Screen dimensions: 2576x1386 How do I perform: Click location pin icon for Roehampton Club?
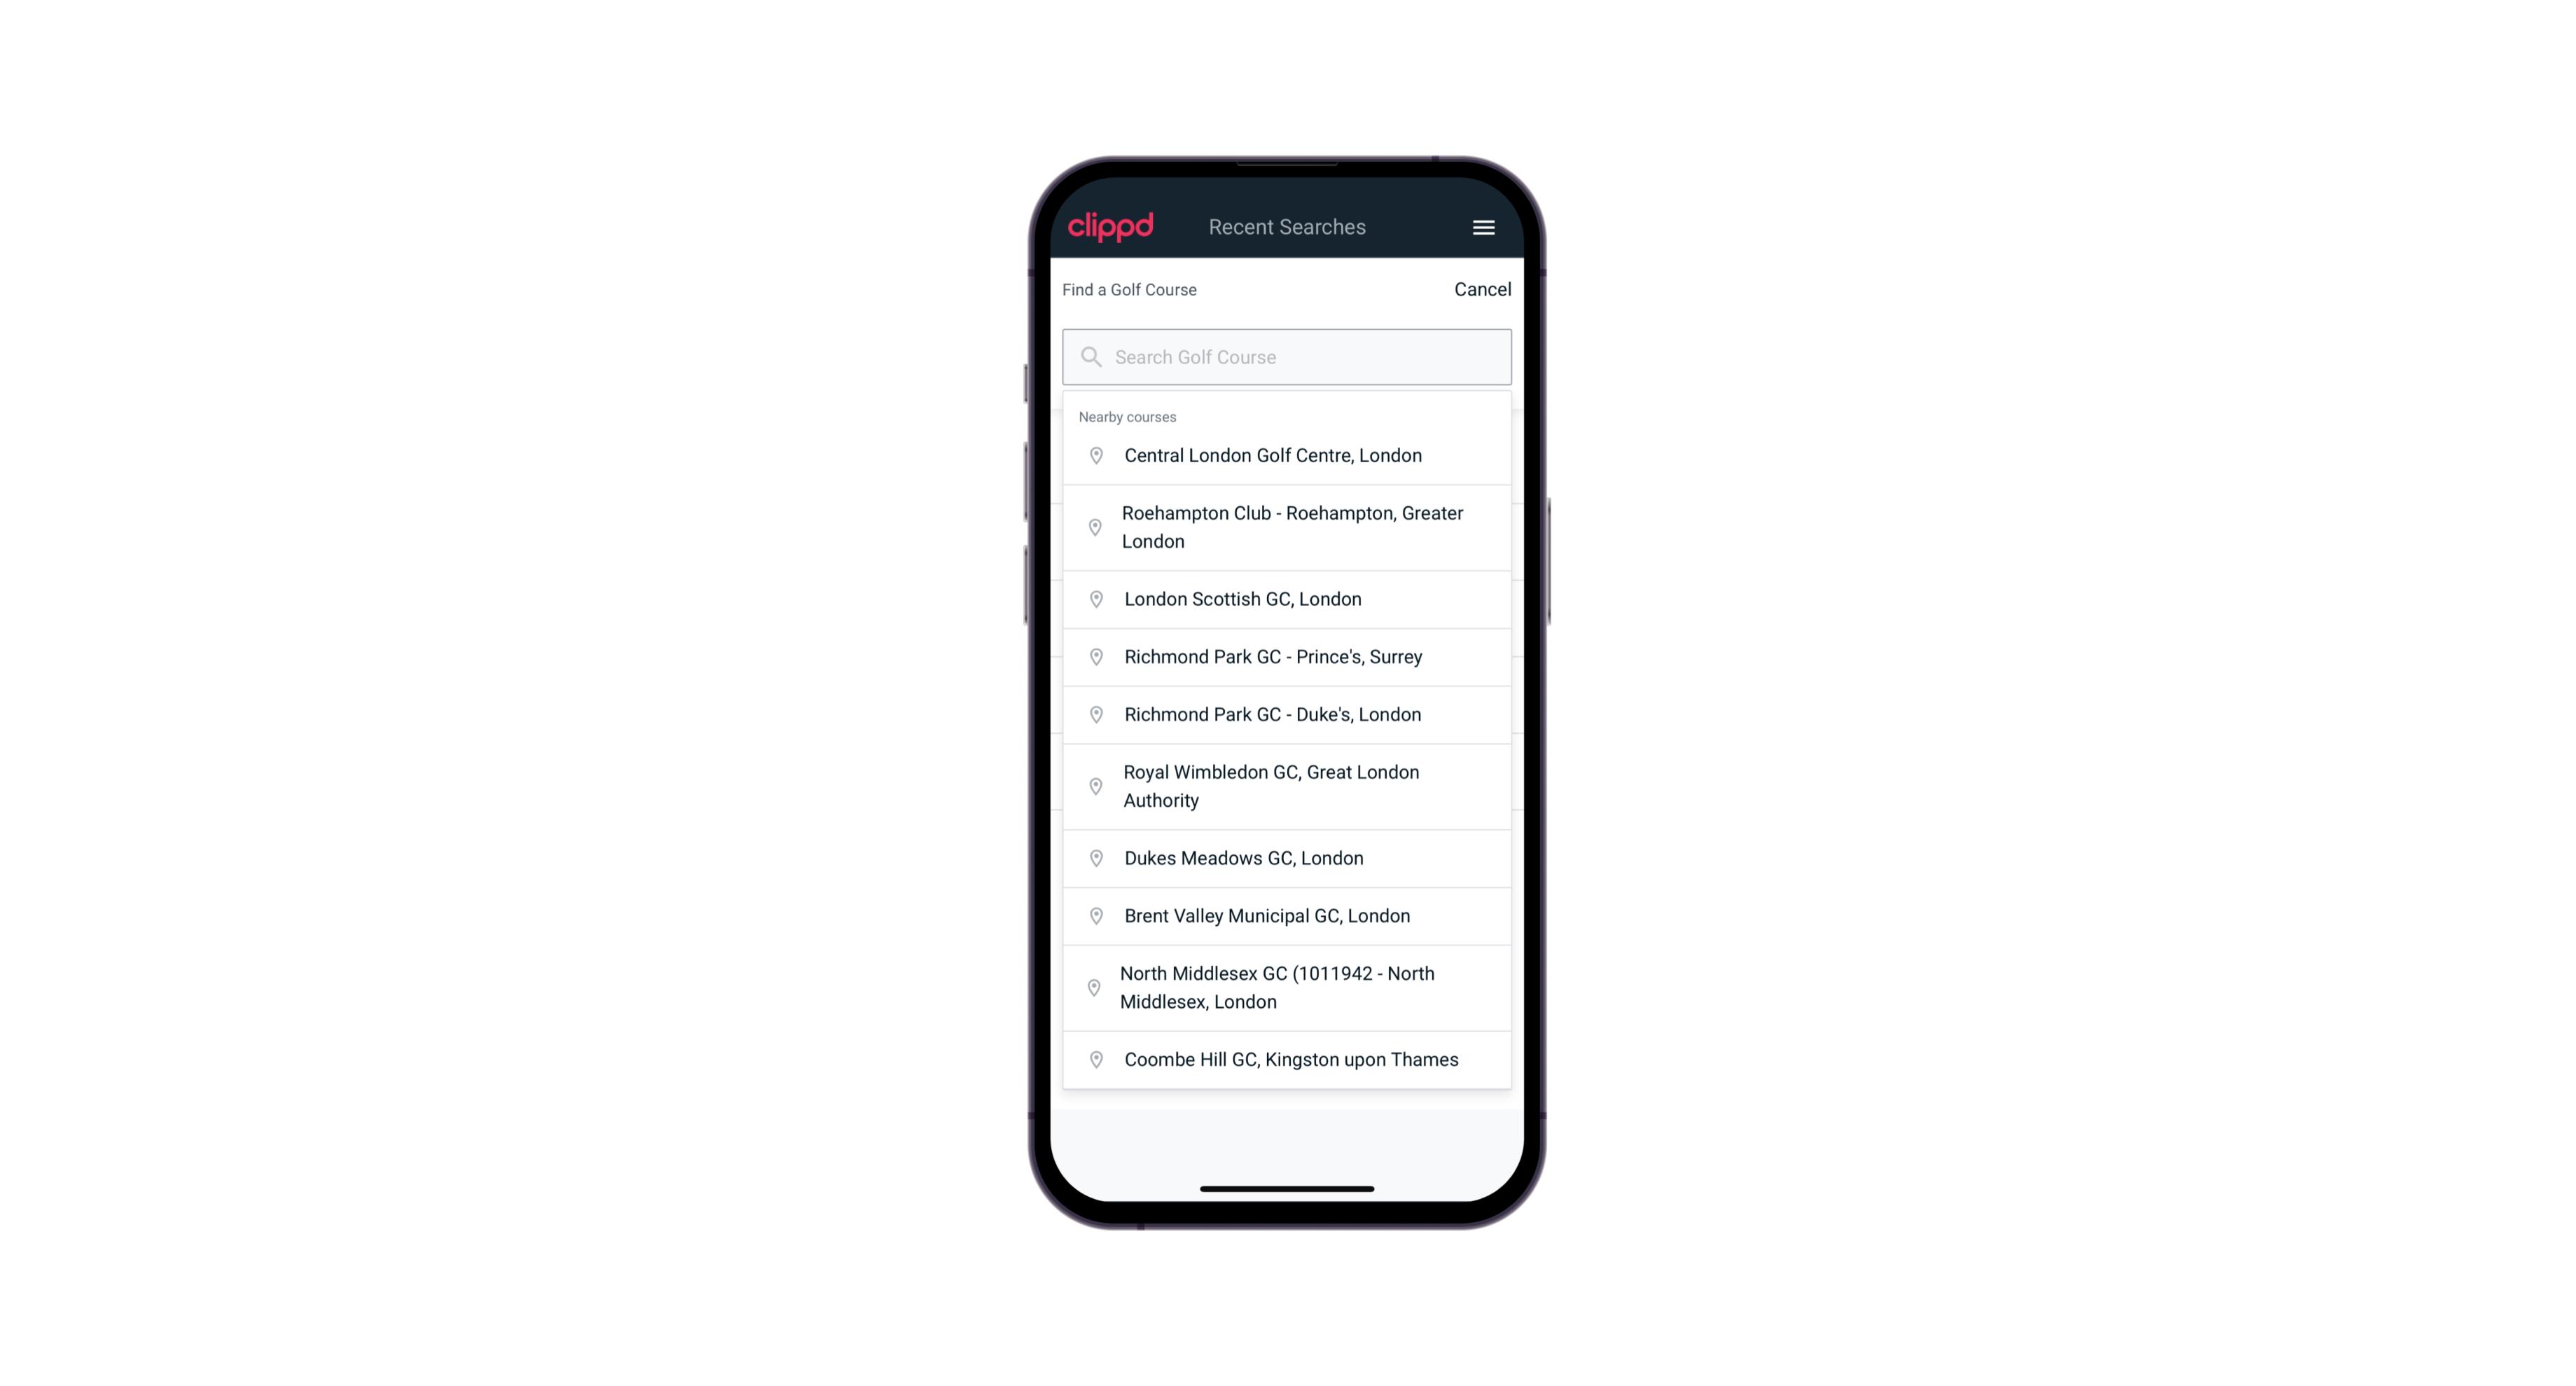1093,527
